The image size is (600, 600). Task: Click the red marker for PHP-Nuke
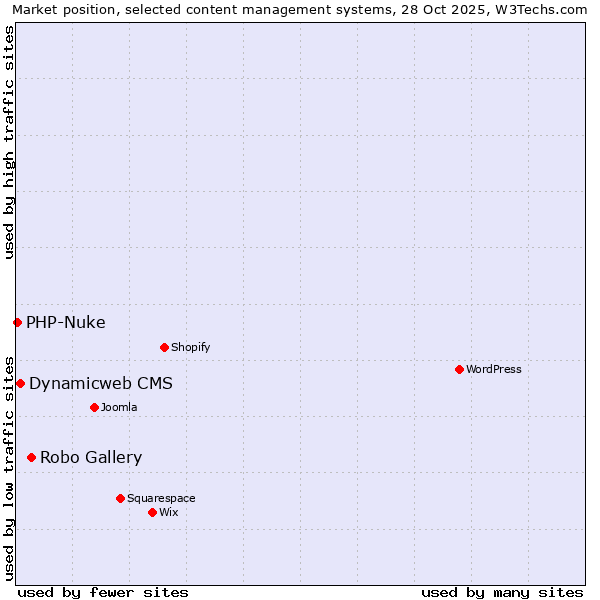pyautogui.click(x=17, y=322)
